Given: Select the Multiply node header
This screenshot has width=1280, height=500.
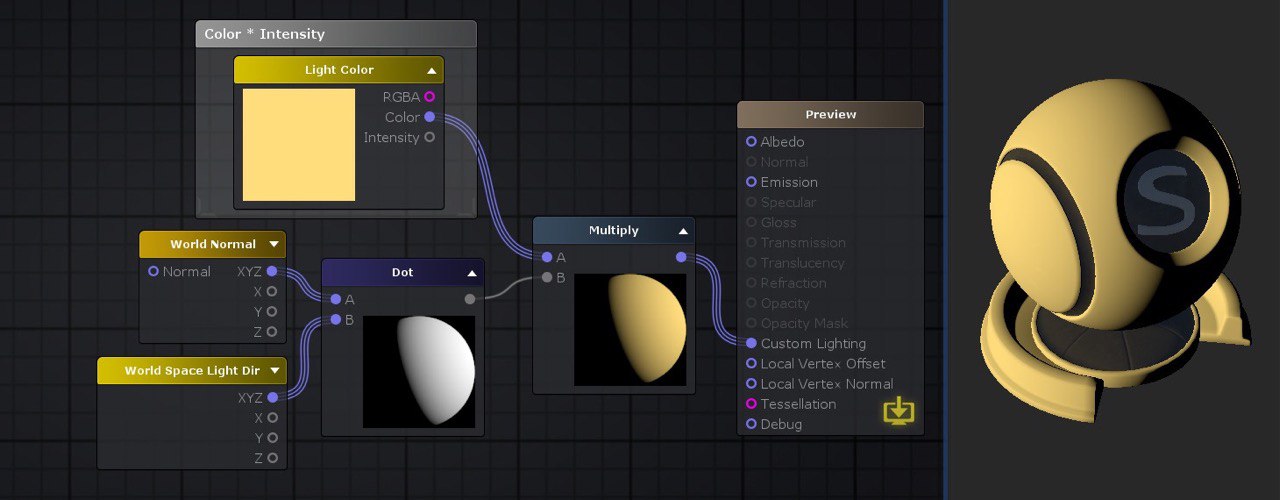Looking at the screenshot, I should pyautogui.click(x=613, y=230).
